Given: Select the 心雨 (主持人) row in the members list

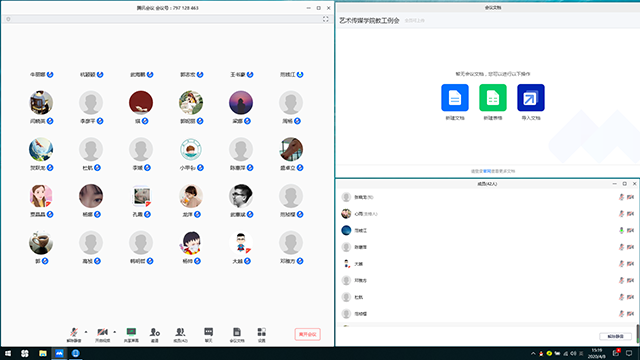Looking at the screenshot, I should (x=487, y=214).
